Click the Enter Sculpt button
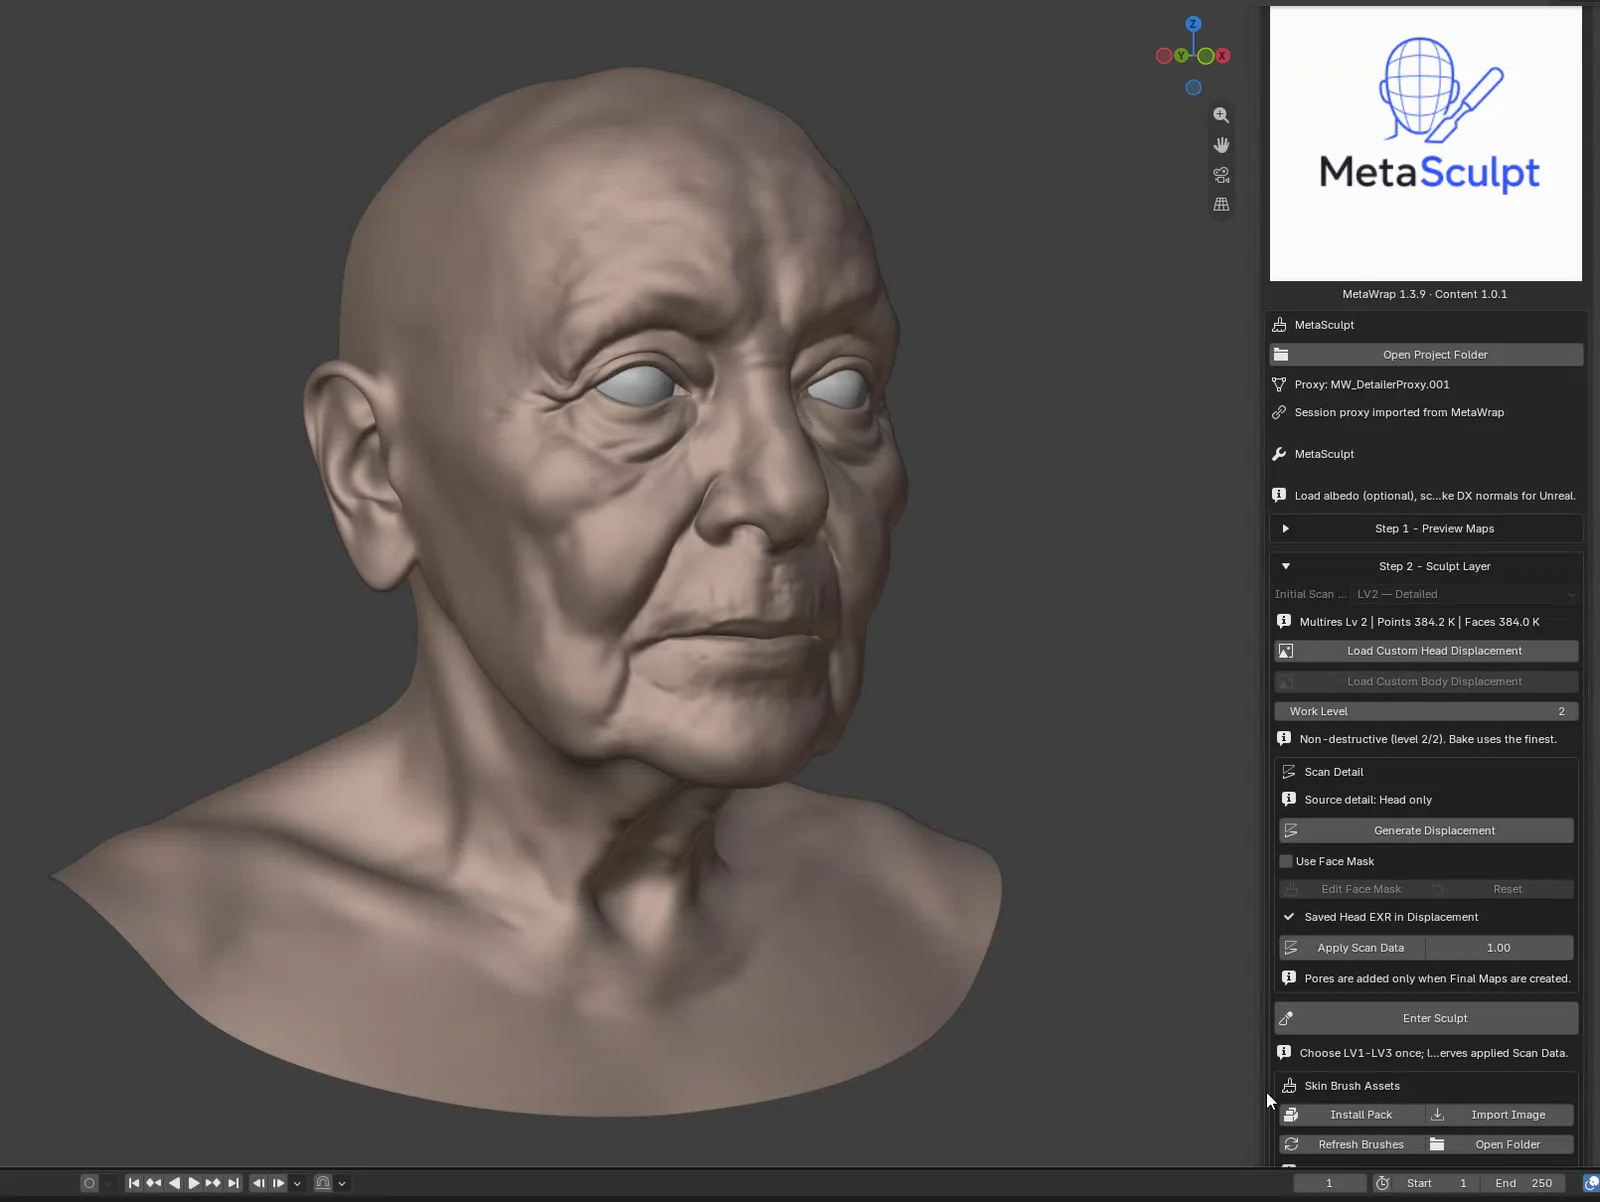The width and height of the screenshot is (1600, 1202). click(x=1426, y=1018)
